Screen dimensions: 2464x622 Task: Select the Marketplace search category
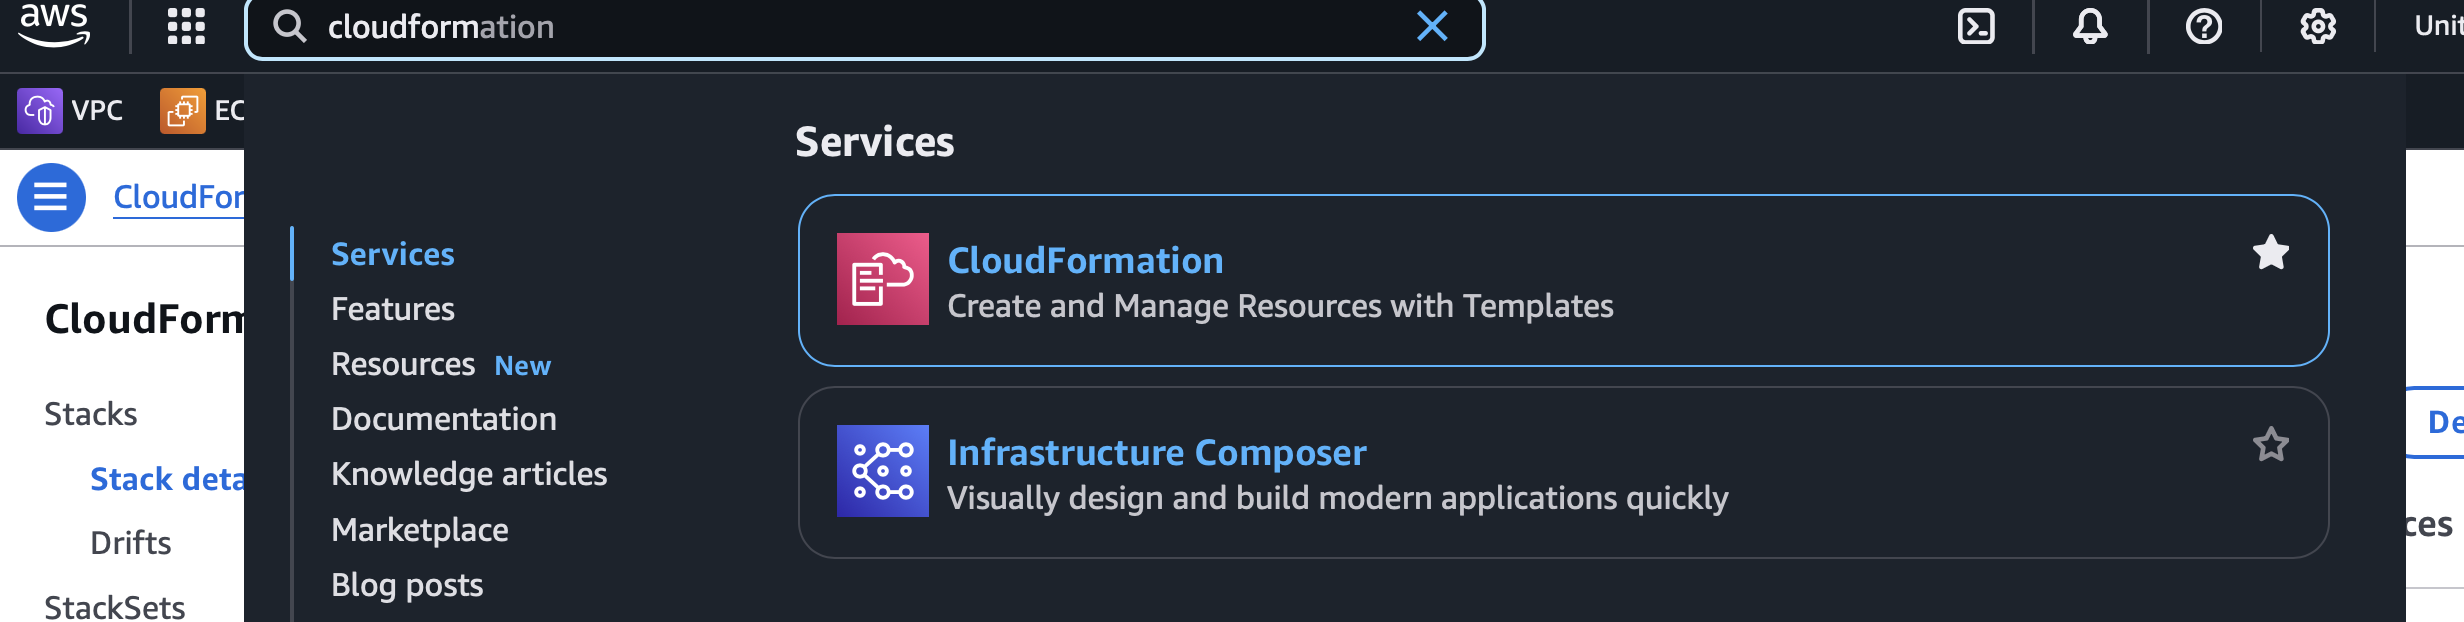[x=420, y=530]
